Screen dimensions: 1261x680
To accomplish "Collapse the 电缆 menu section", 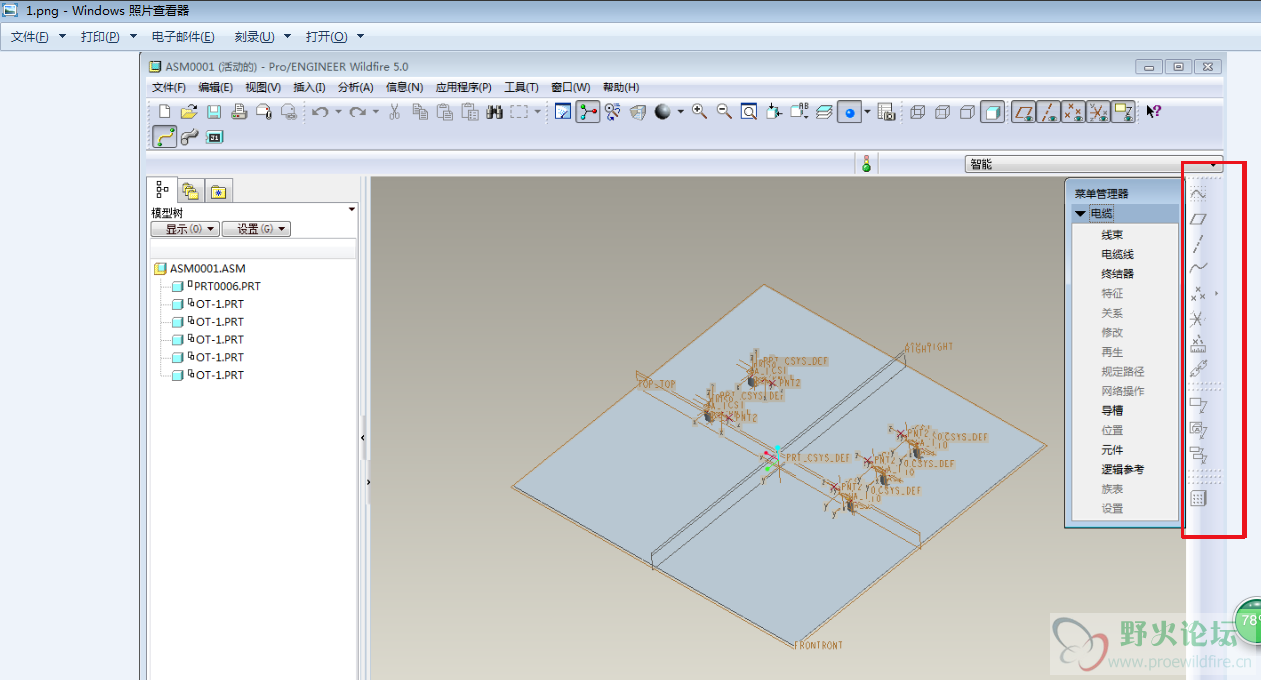I will (1080, 214).
